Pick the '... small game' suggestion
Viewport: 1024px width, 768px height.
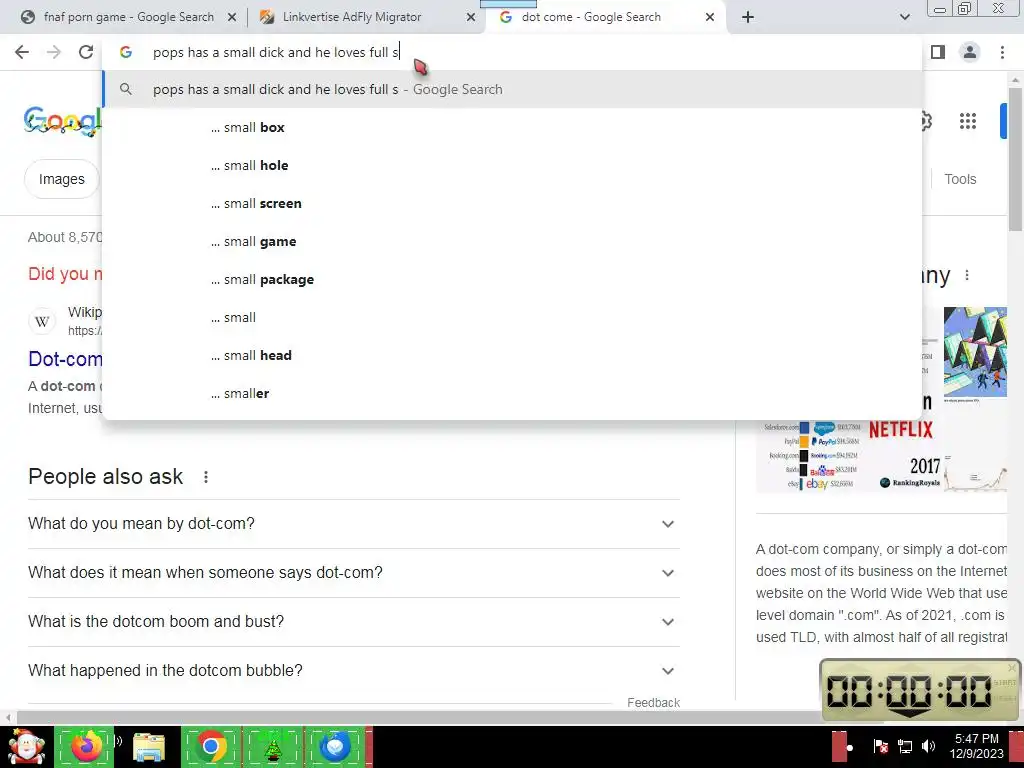(512, 241)
